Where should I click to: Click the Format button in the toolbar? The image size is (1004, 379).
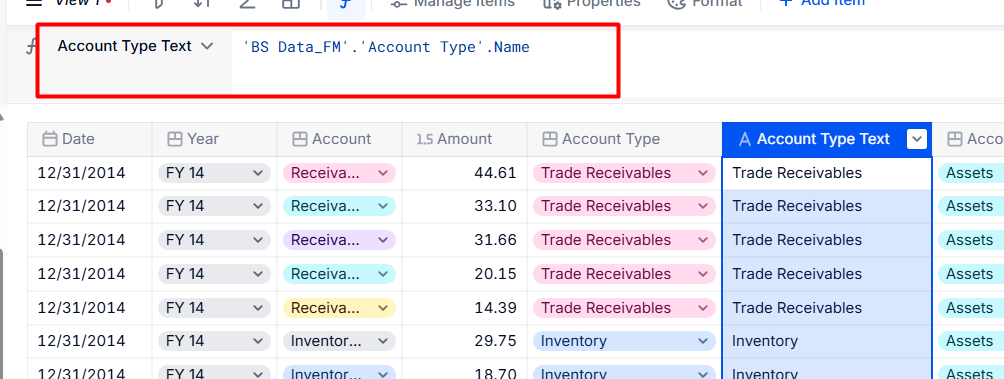(x=704, y=3)
